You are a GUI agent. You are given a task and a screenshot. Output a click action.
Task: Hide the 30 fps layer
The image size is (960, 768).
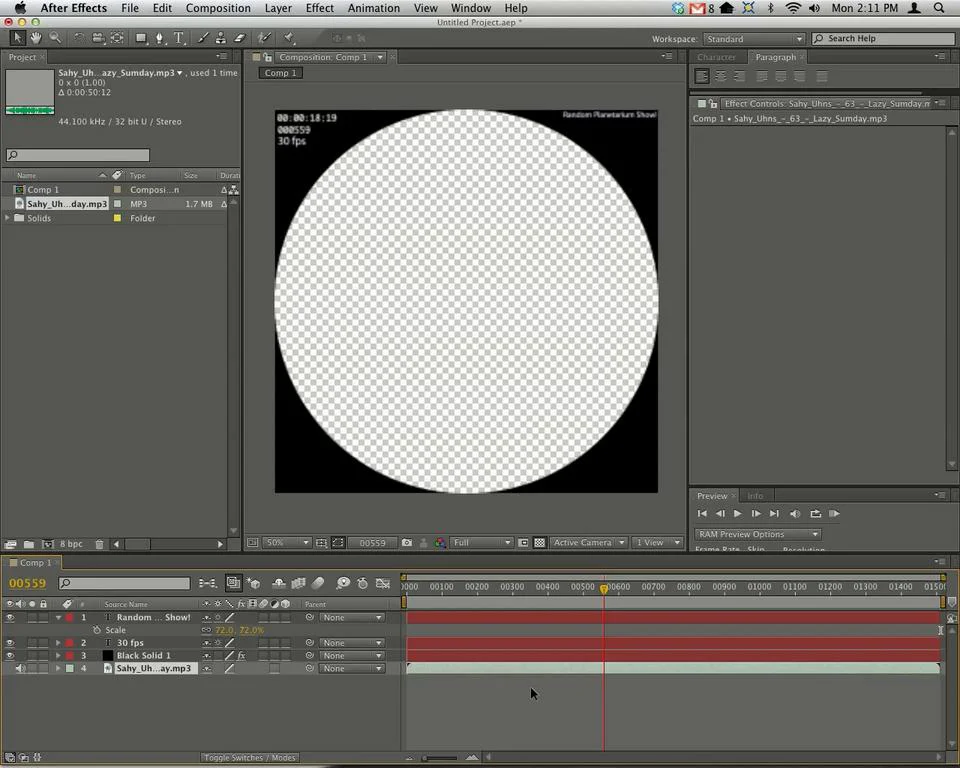click(10, 643)
